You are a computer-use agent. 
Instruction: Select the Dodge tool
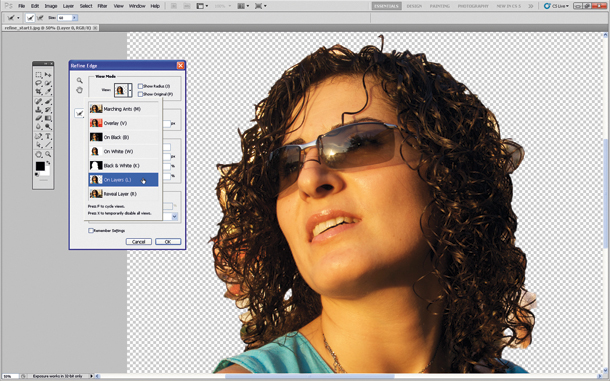tap(48, 126)
